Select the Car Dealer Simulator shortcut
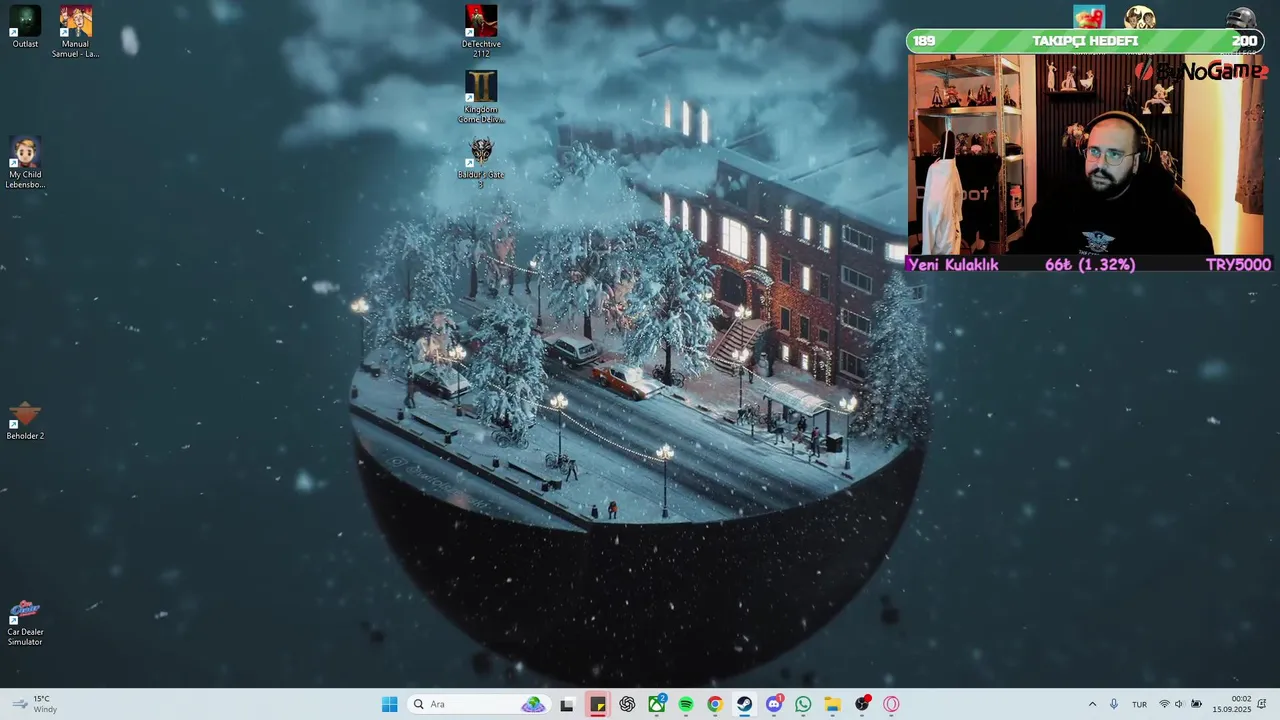This screenshot has width=1280, height=720. (x=25, y=623)
